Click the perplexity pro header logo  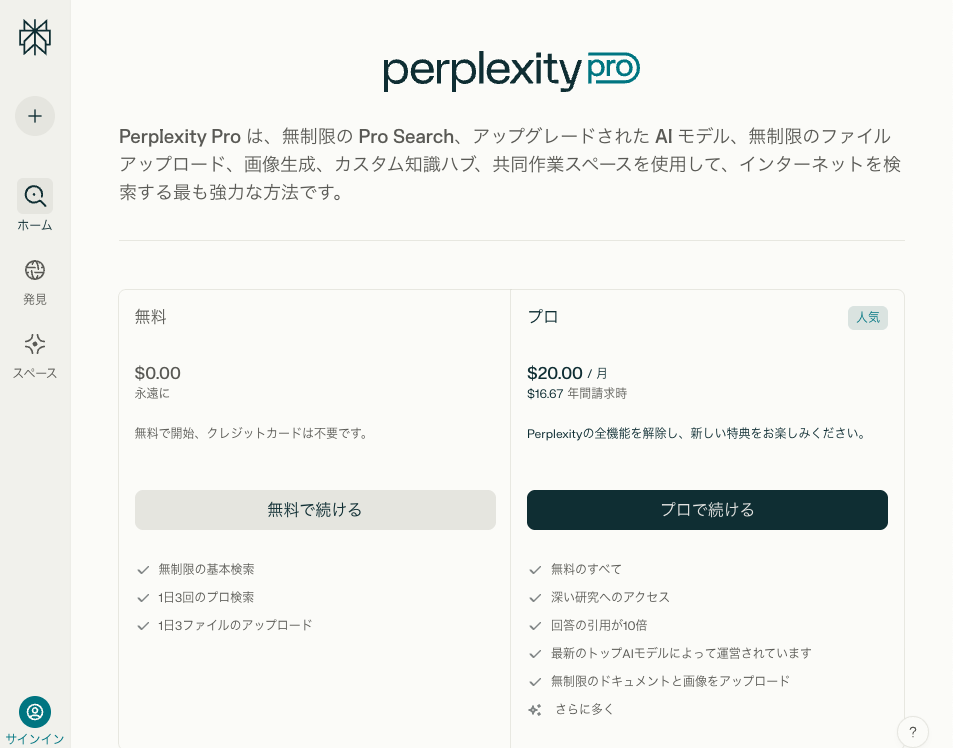tap(511, 72)
